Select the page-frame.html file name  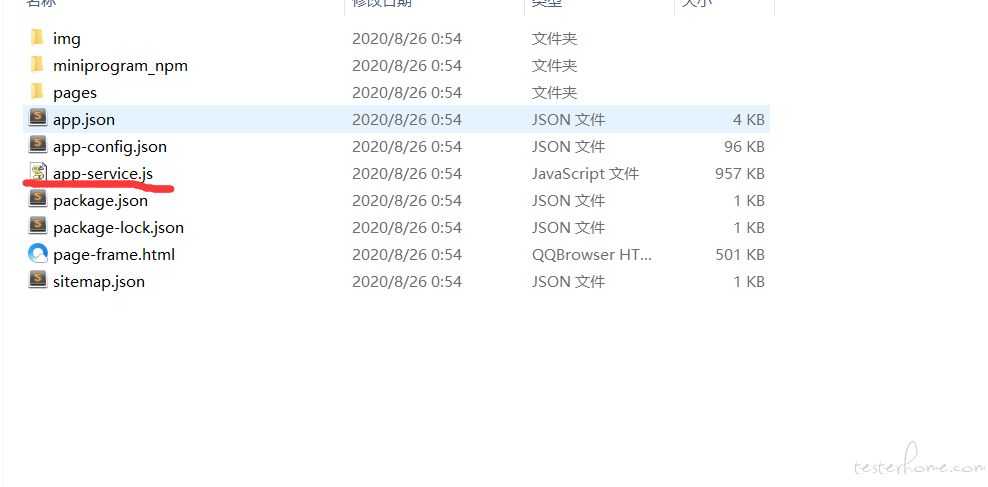(114, 255)
